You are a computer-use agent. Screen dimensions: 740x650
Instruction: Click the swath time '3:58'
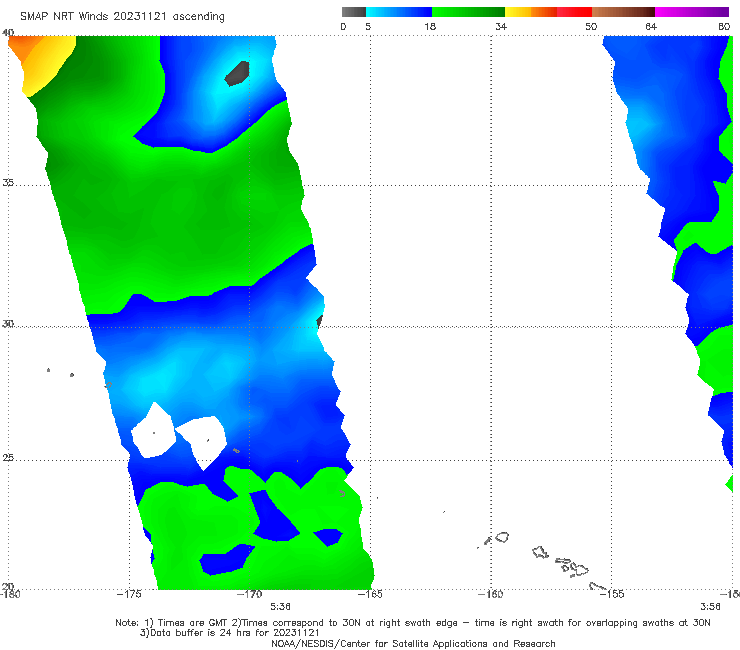click(x=710, y=606)
